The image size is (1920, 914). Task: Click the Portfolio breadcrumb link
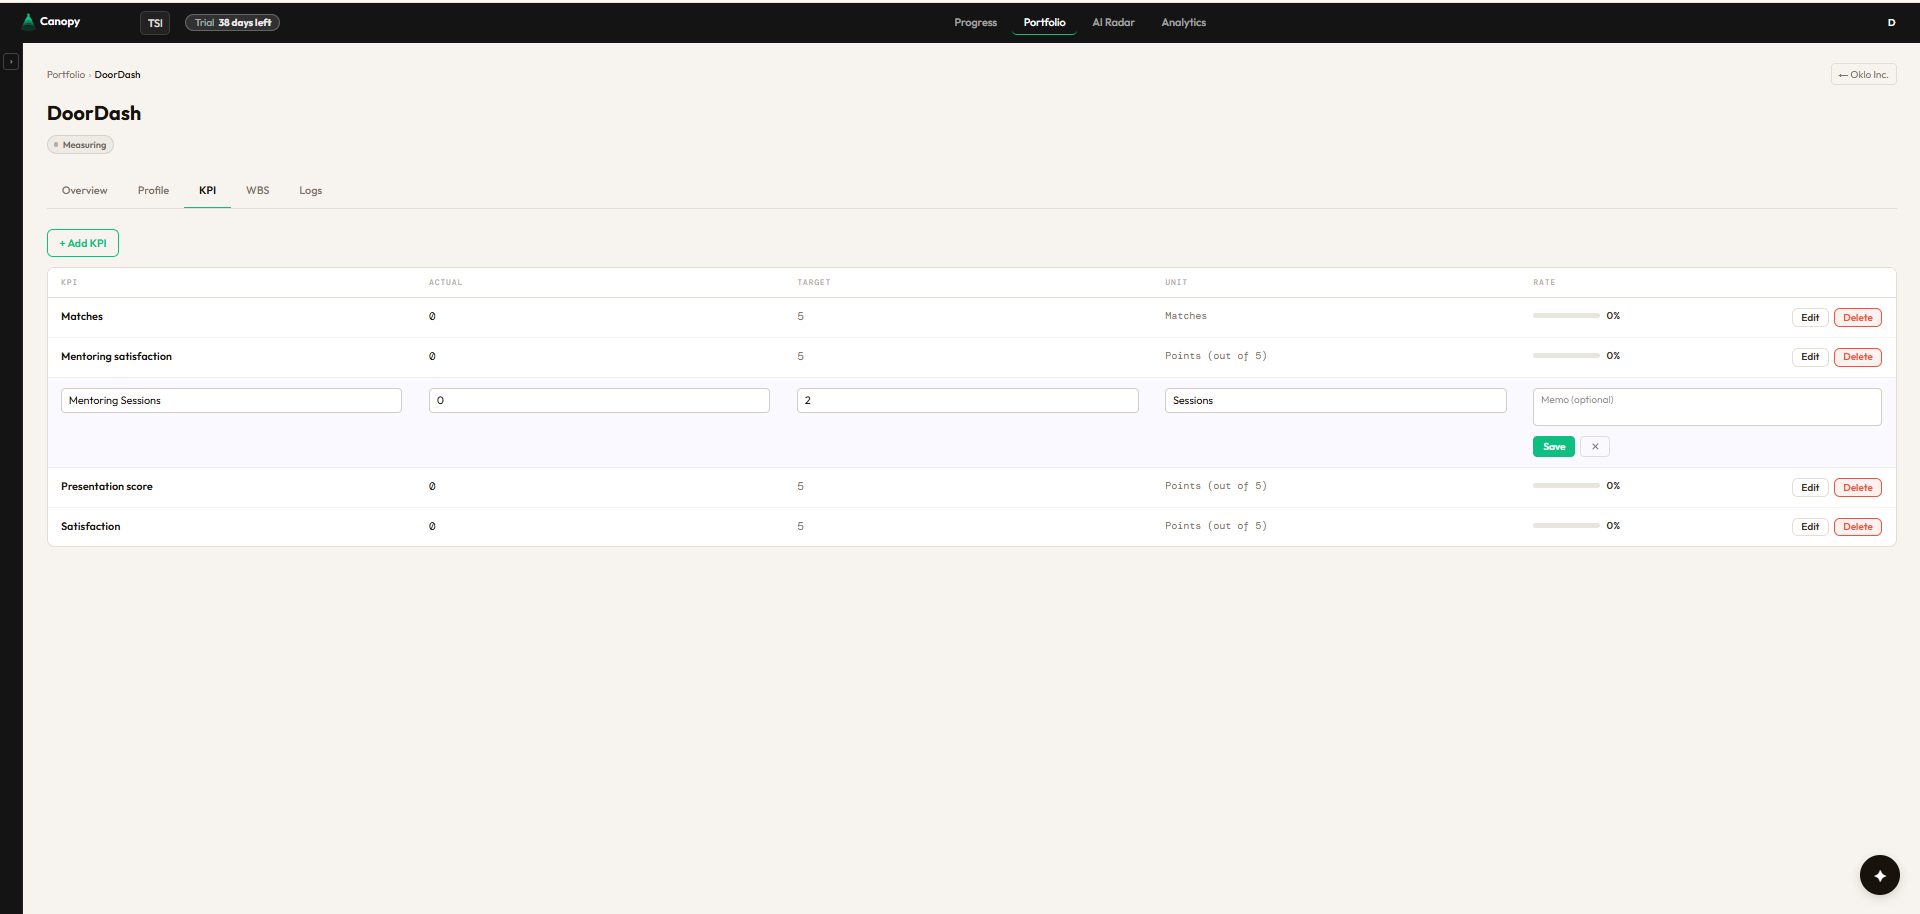[x=66, y=75]
